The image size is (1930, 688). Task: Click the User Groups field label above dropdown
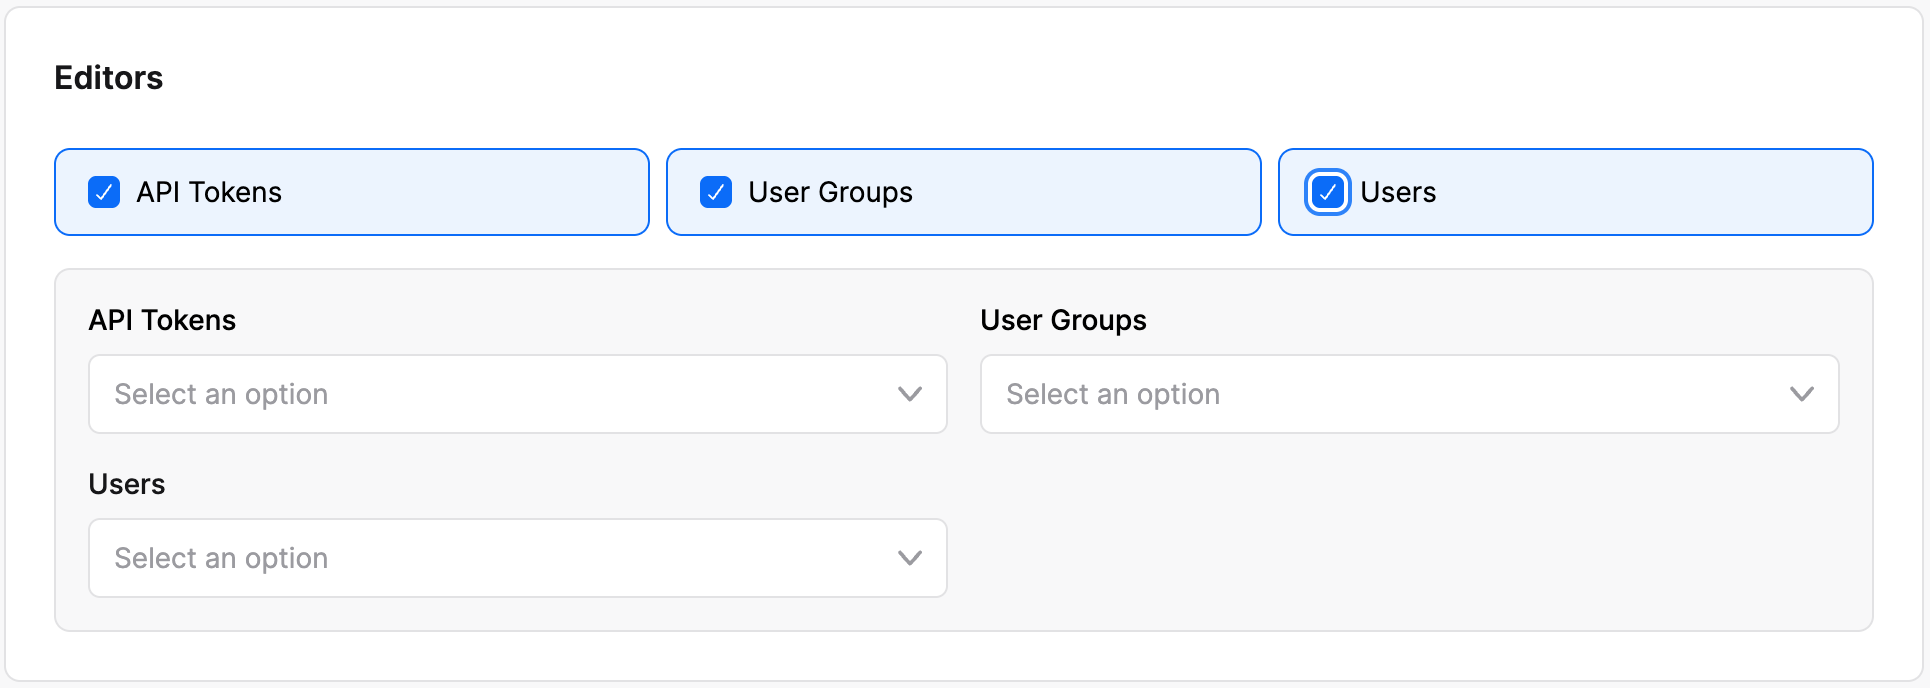pos(1063,321)
